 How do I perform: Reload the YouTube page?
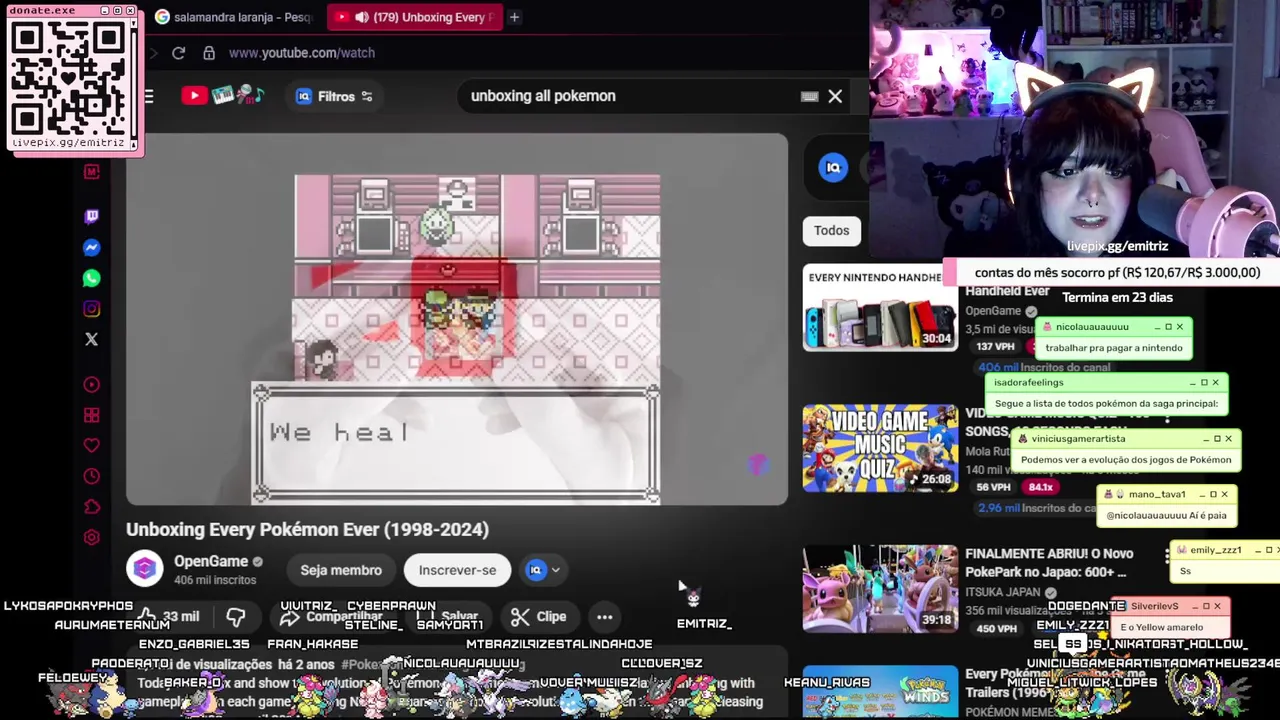[x=178, y=53]
